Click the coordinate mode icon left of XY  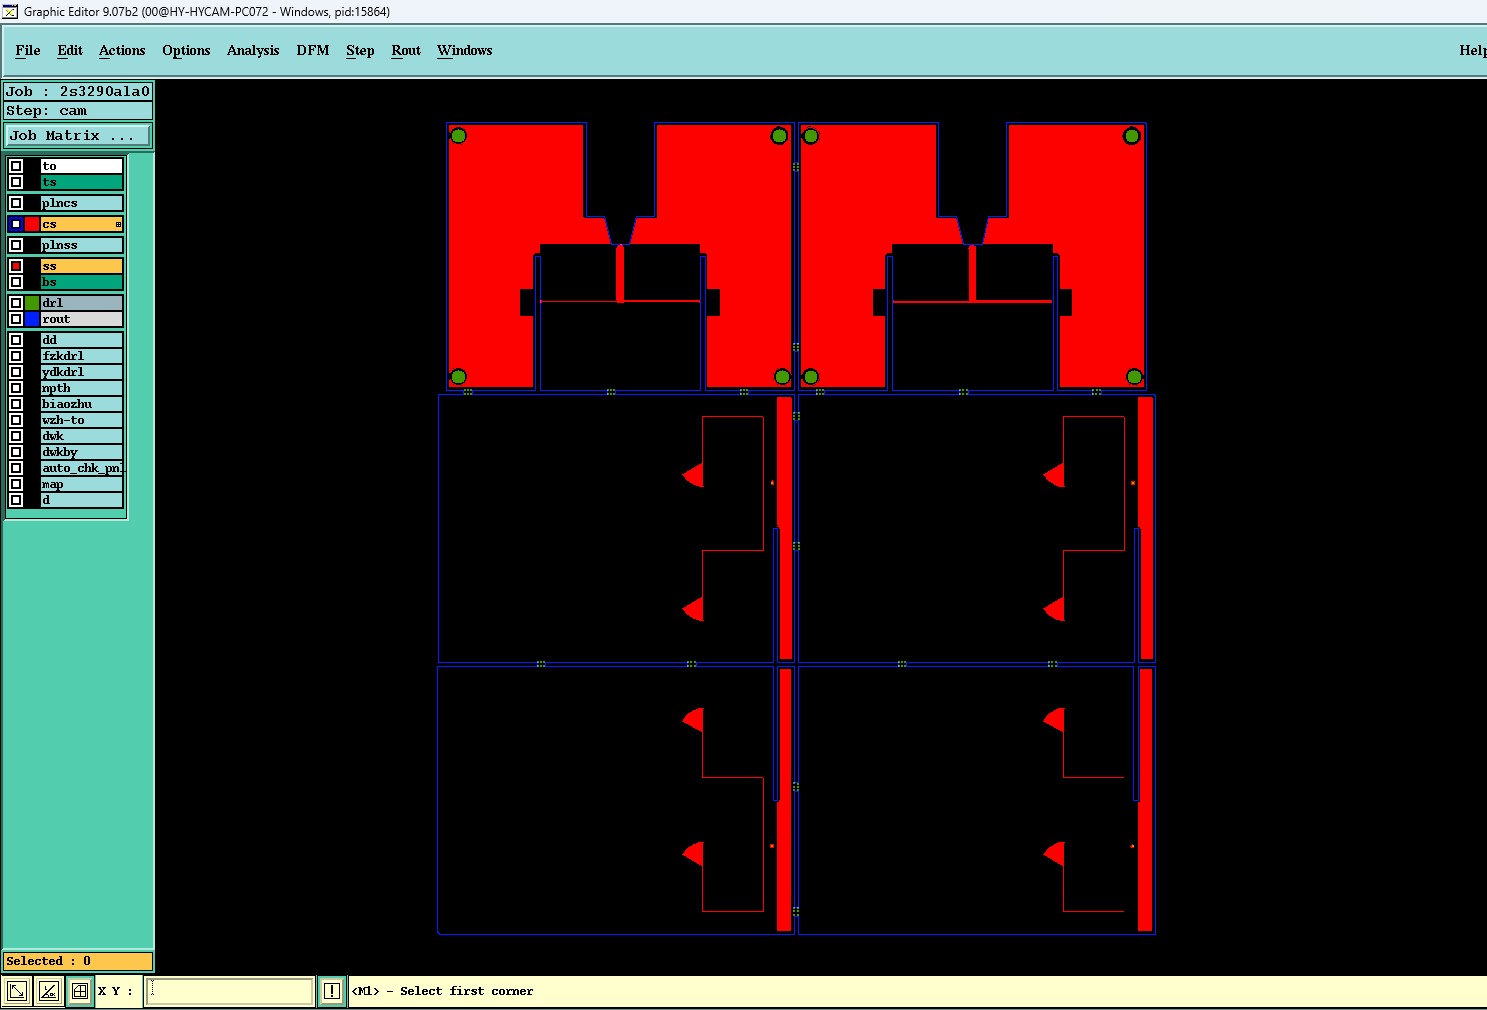coord(17,991)
